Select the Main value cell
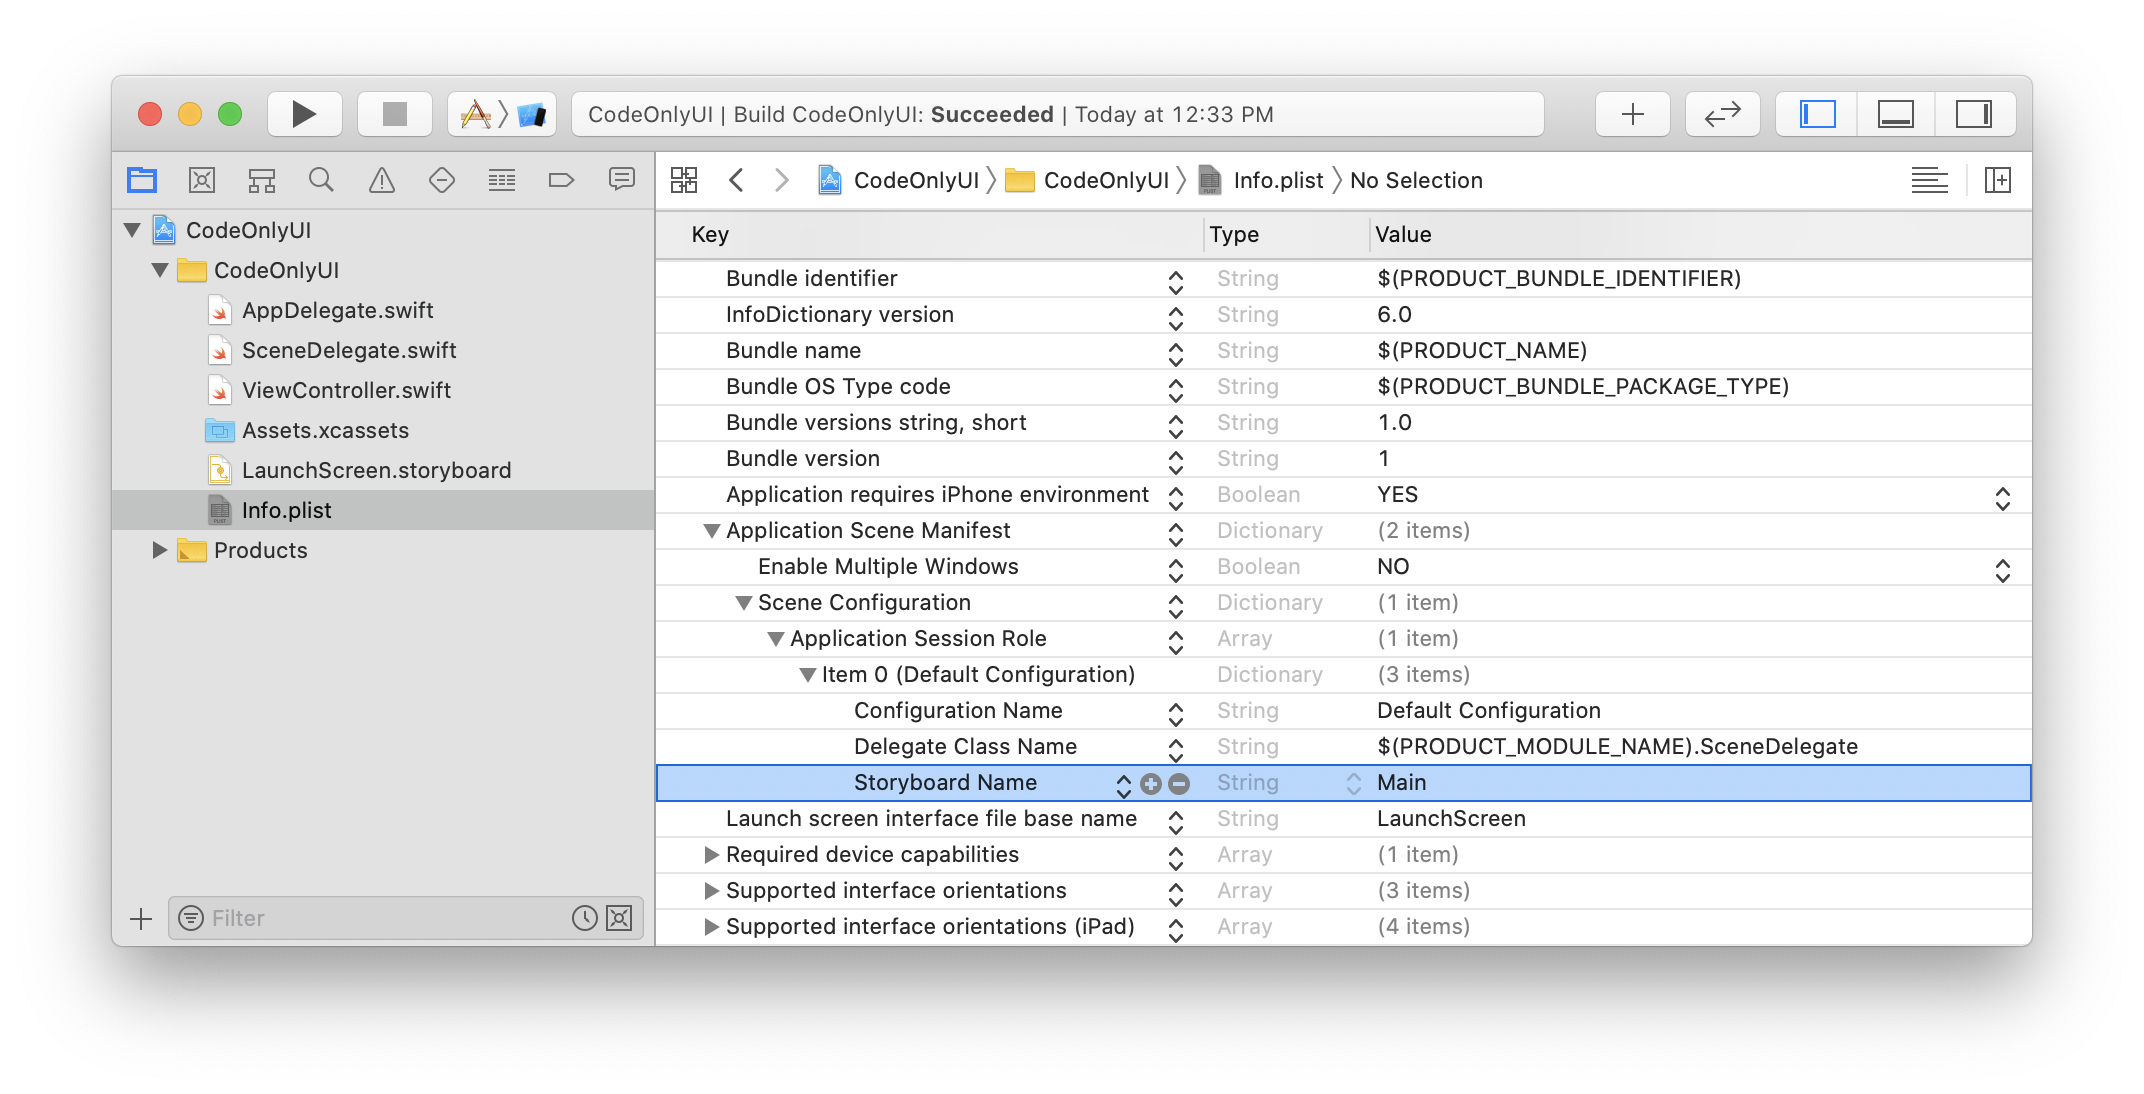Image resolution: width=2144 pixels, height=1094 pixels. point(1700,783)
